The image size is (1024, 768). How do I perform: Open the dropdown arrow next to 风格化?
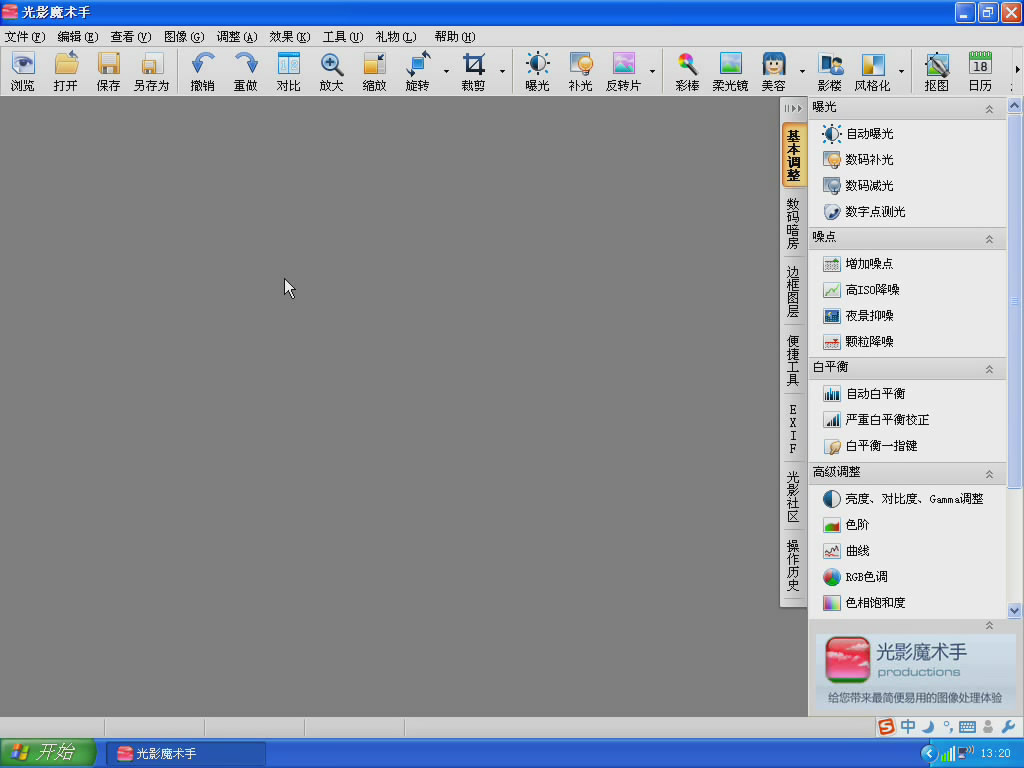[901, 71]
